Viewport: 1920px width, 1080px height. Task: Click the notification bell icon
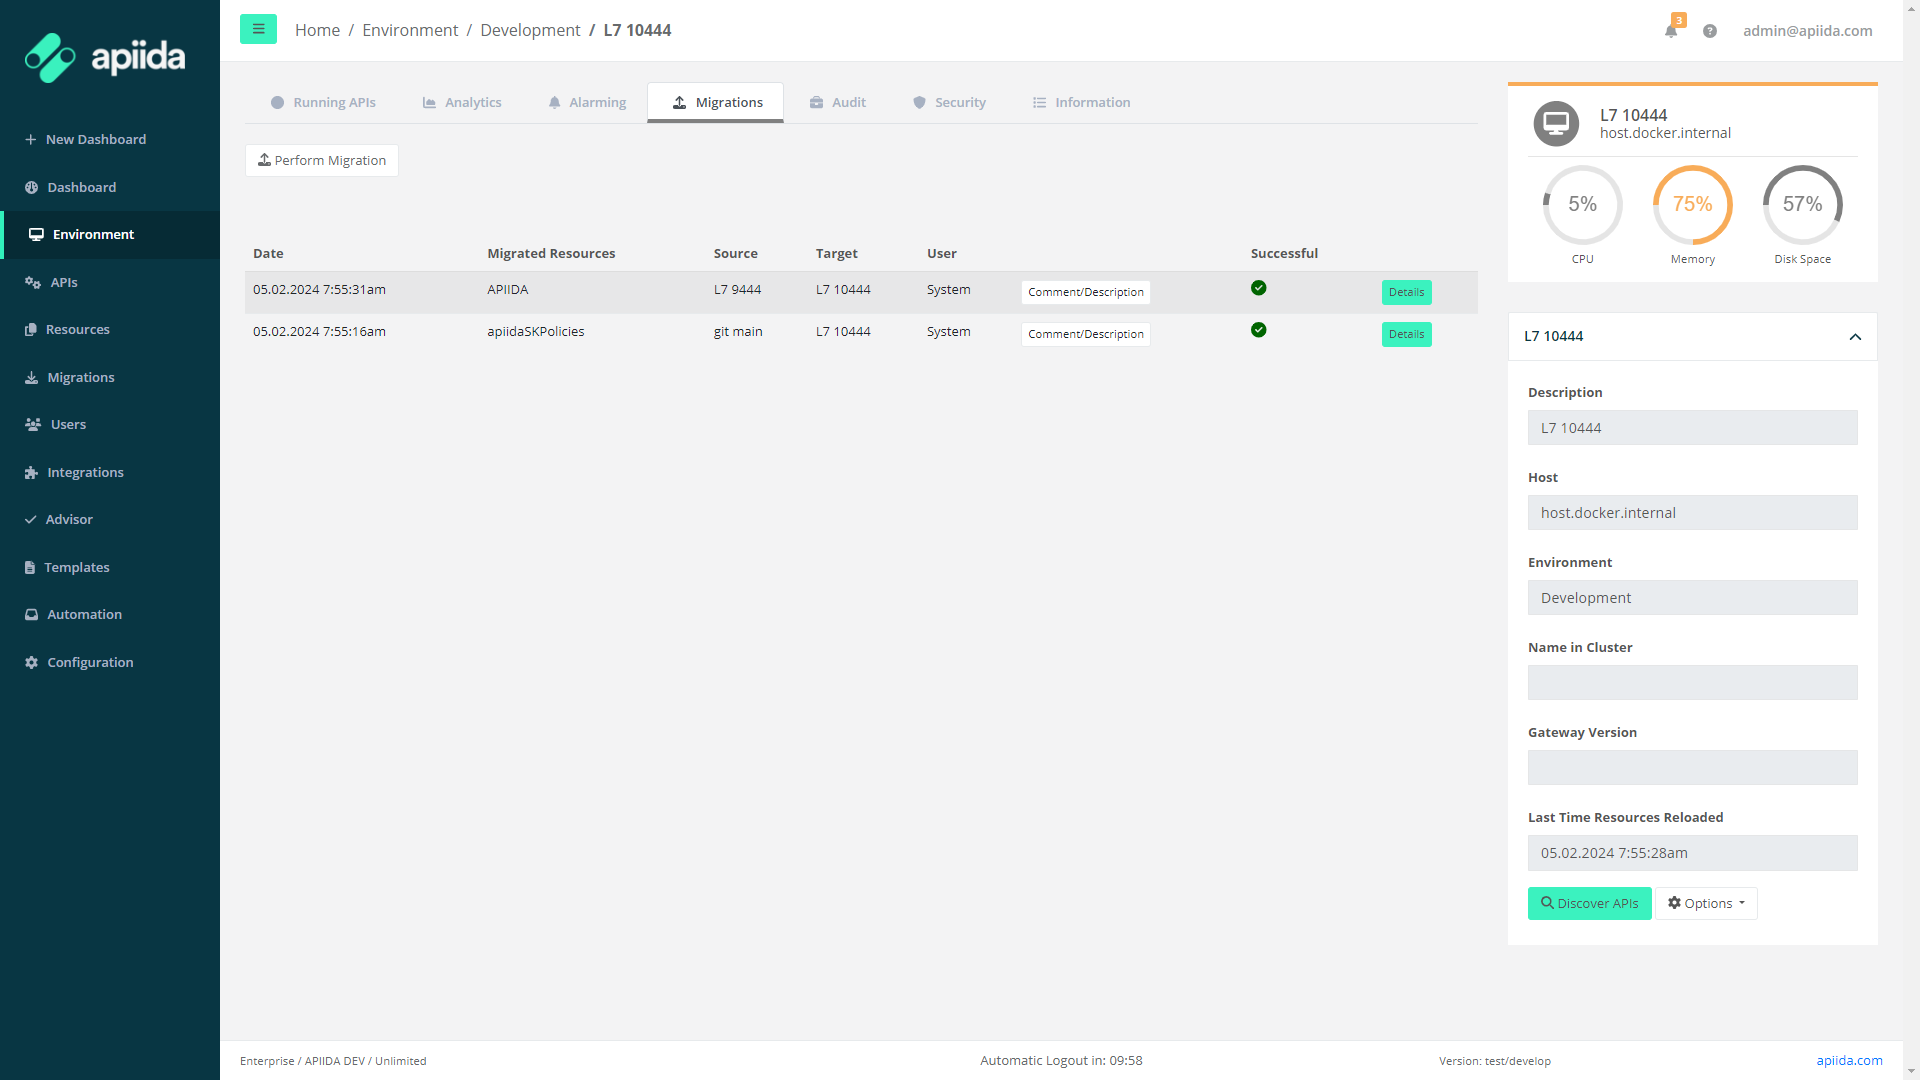1671,30
